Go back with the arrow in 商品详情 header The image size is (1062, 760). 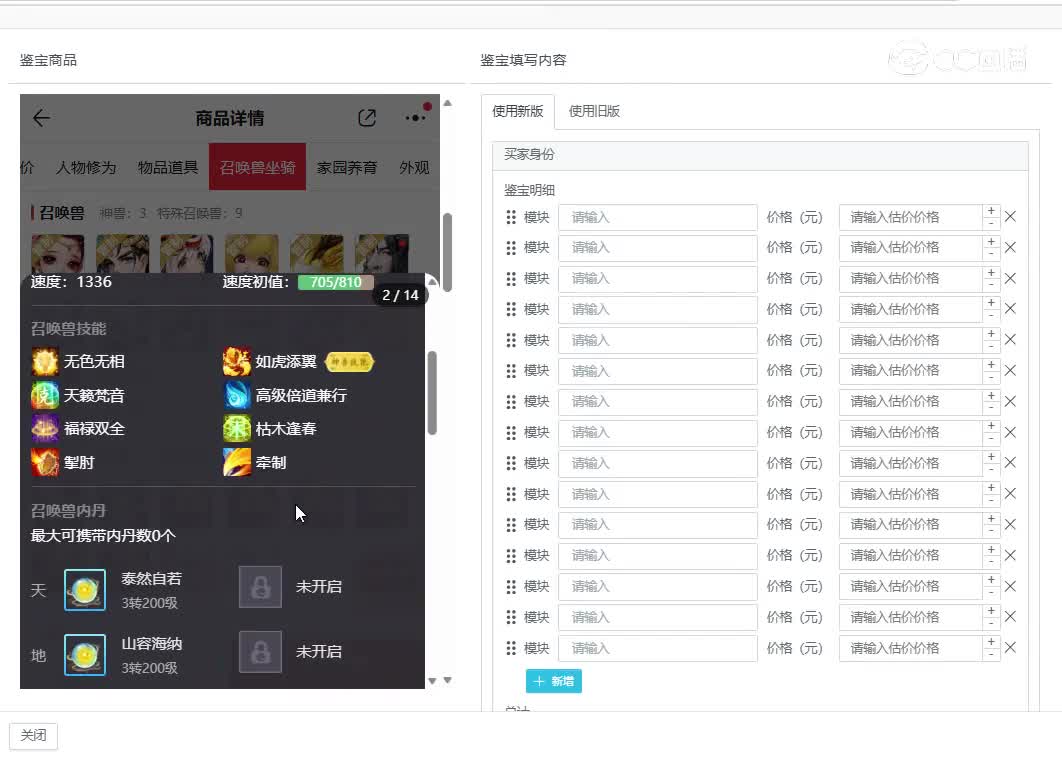point(41,118)
